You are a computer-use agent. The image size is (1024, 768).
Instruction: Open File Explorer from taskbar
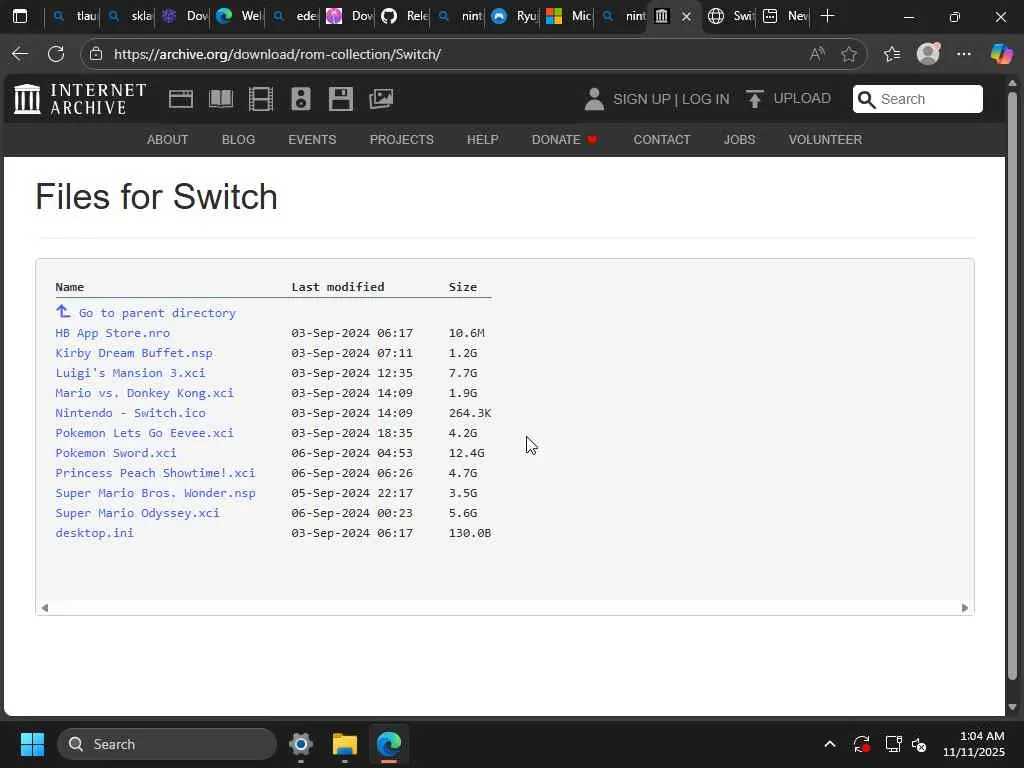(345, 744)
